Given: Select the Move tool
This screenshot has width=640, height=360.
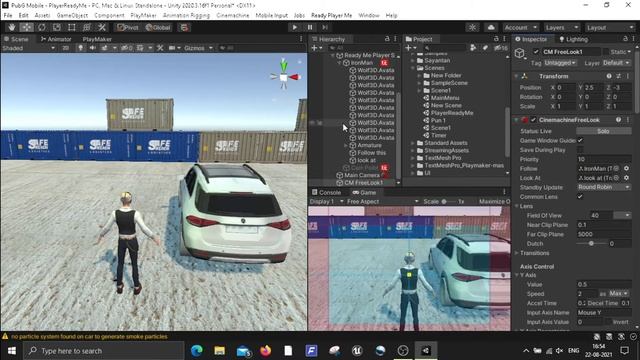Looking at the screenshot, I should pyautogui.click(x=27, y=27).
